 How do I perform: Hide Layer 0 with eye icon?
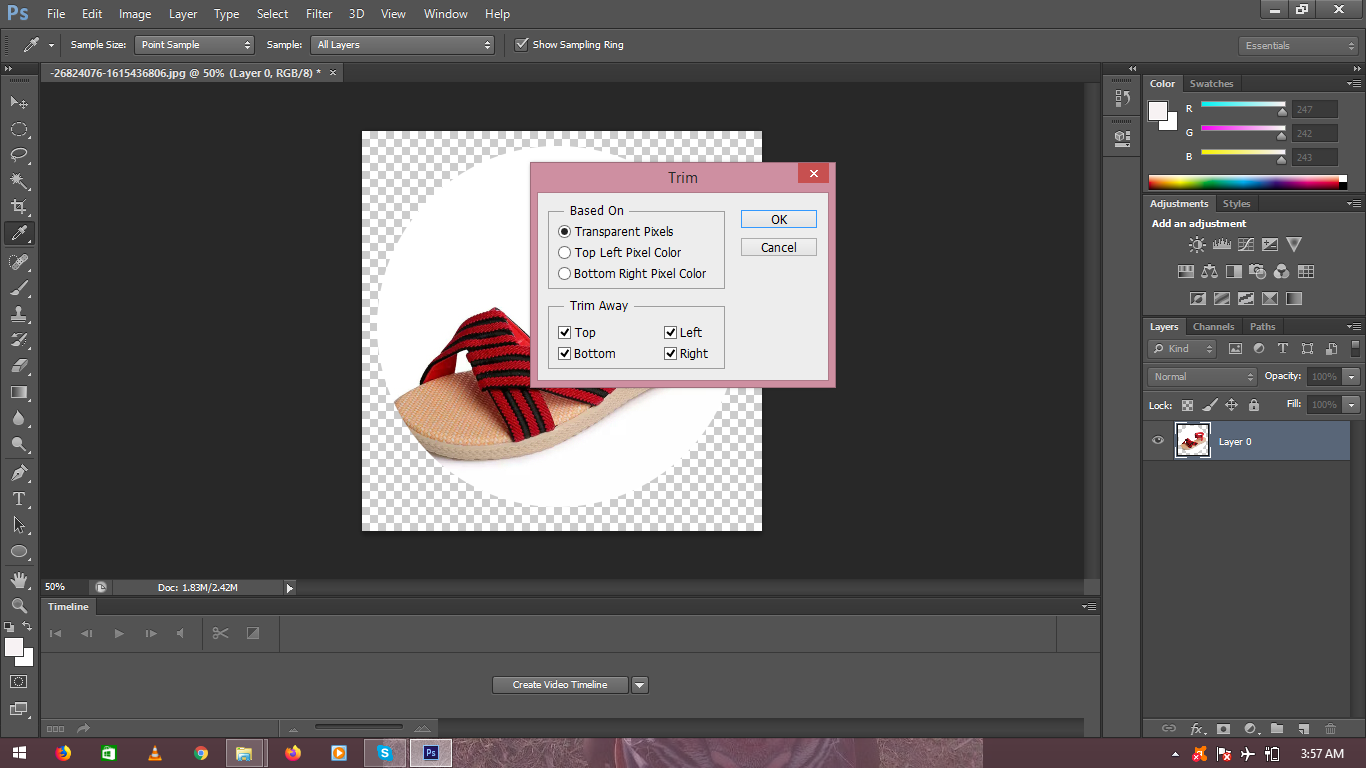1158,440
